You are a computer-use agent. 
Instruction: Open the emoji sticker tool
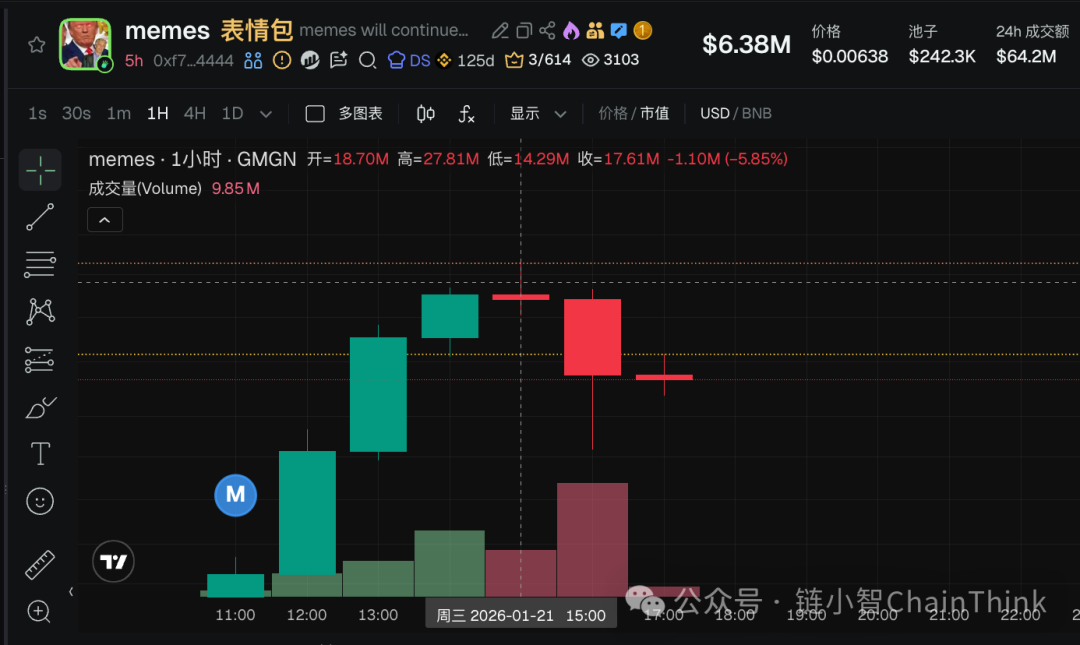(x=40, y=501)
